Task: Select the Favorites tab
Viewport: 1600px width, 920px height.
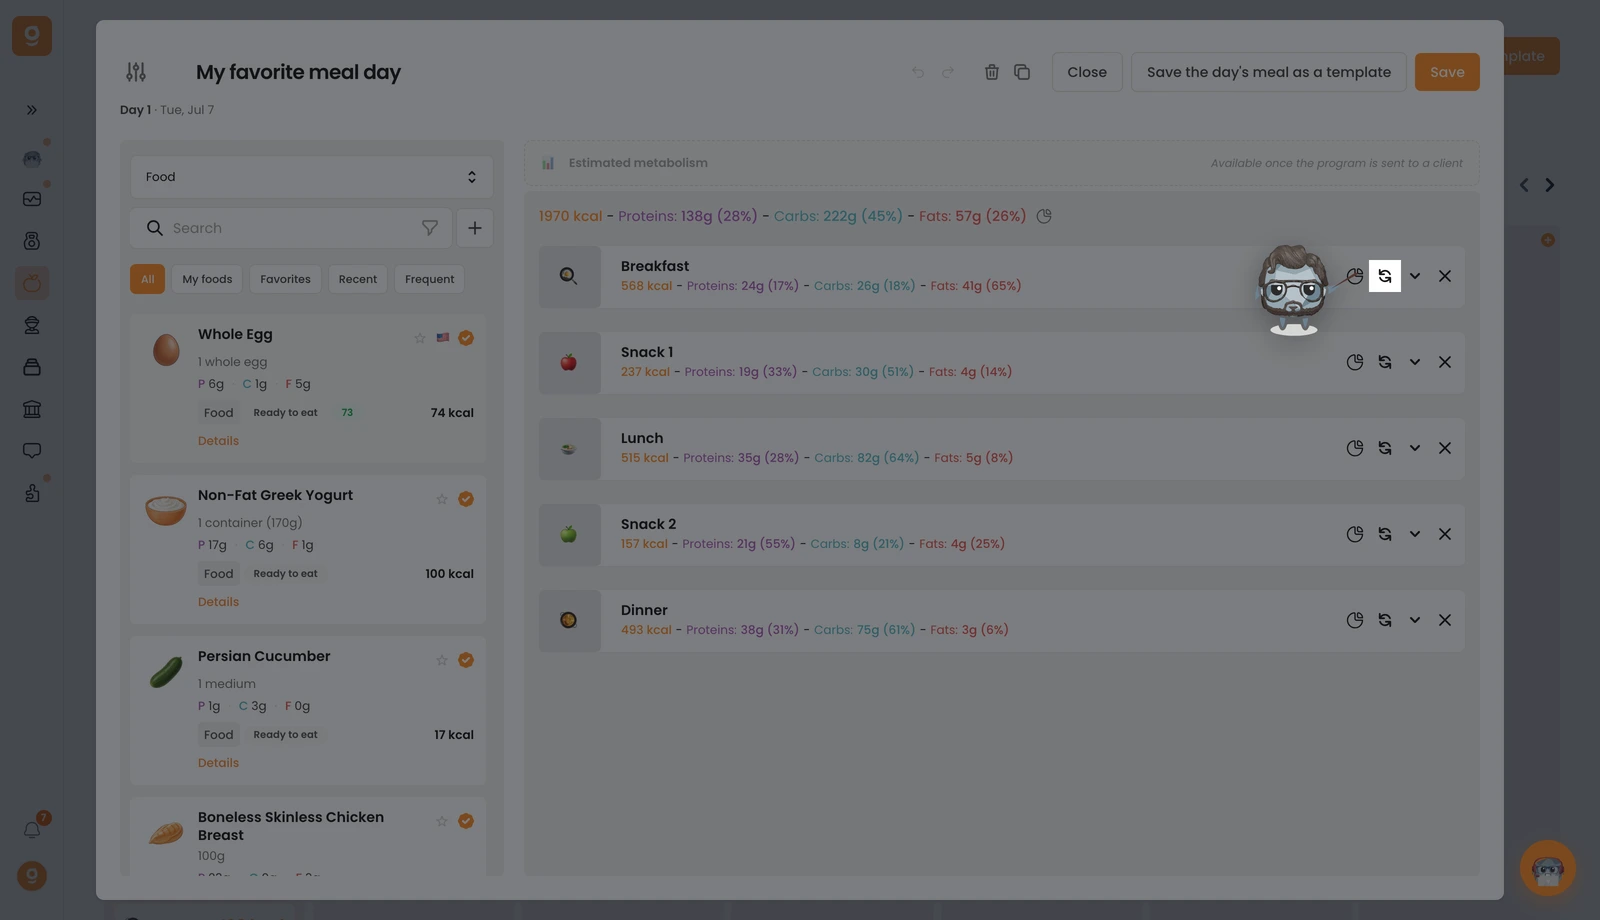Action: point(285,279)
